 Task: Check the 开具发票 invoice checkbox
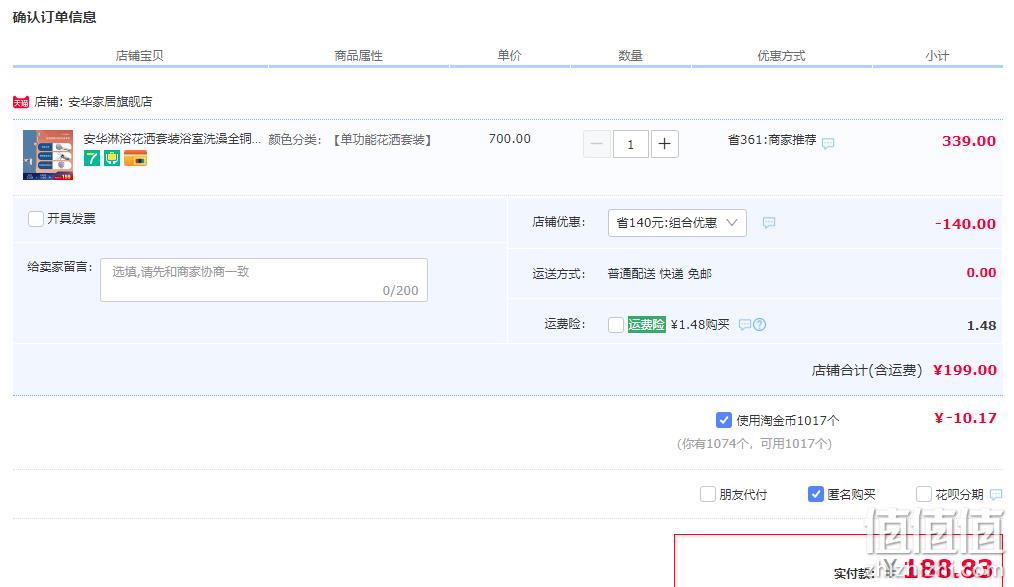tap(36, 219)
